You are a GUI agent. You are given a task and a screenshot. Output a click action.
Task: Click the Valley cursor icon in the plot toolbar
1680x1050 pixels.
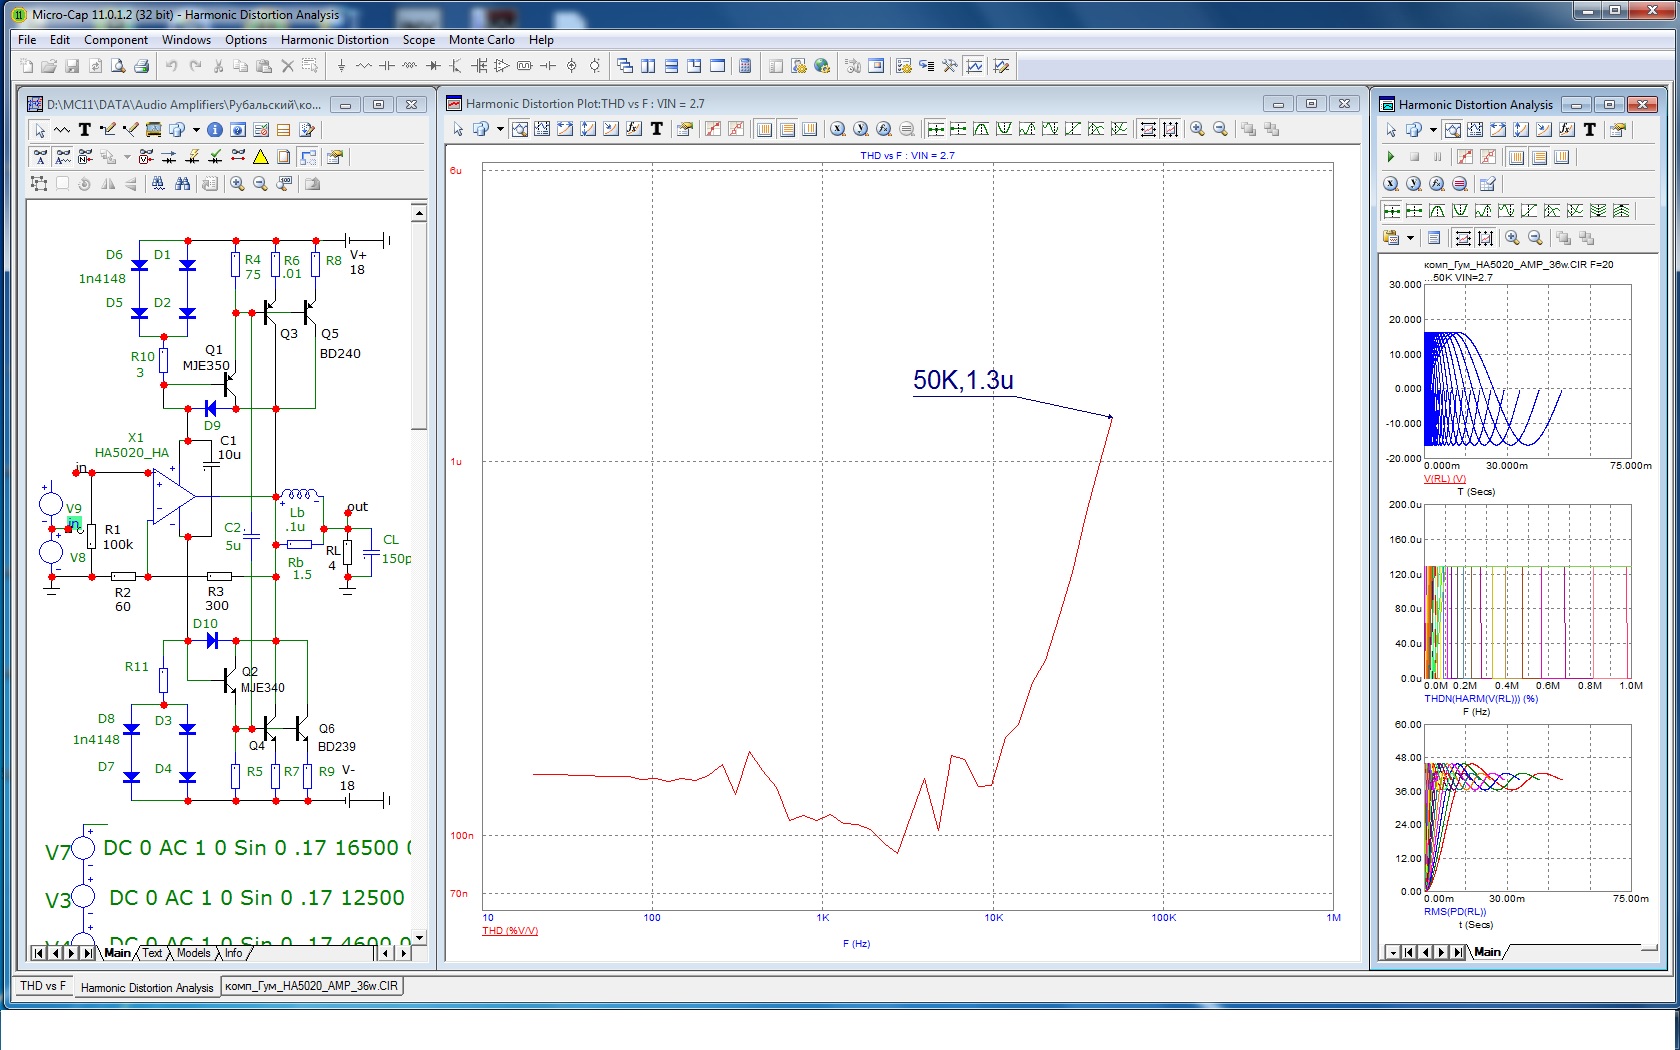coord(1004,129)
